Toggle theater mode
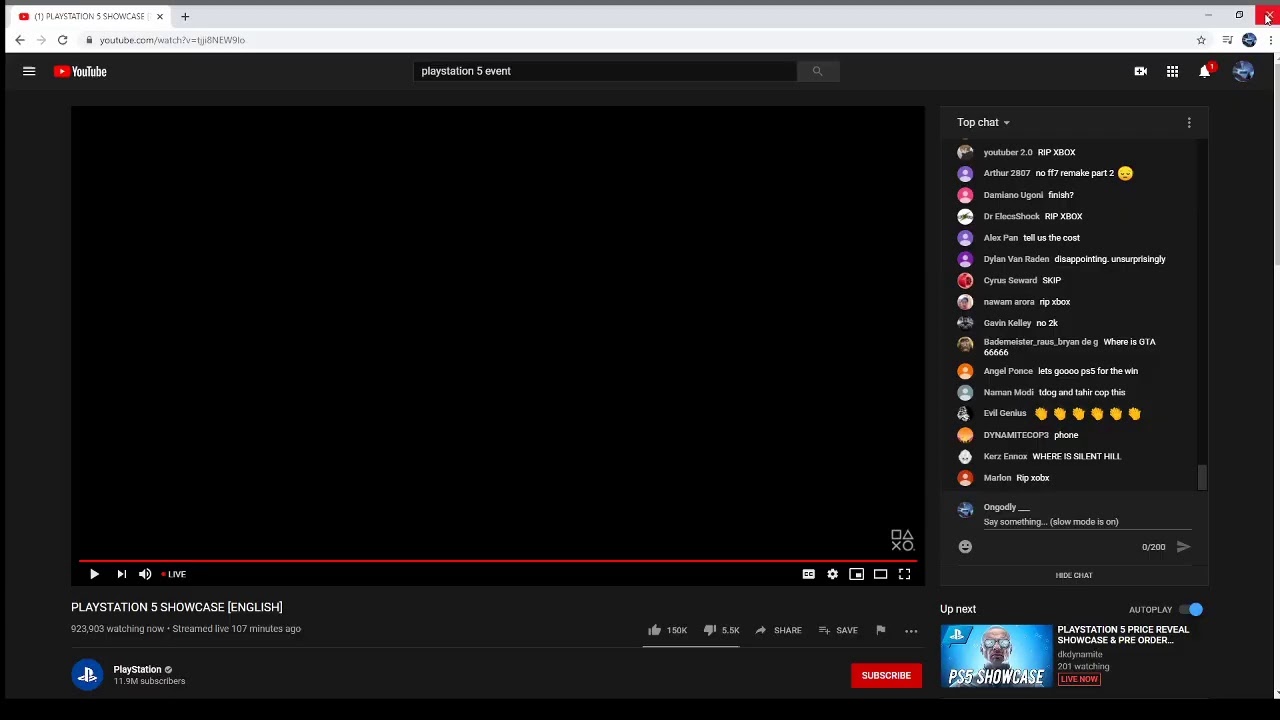 click(880, 574)
